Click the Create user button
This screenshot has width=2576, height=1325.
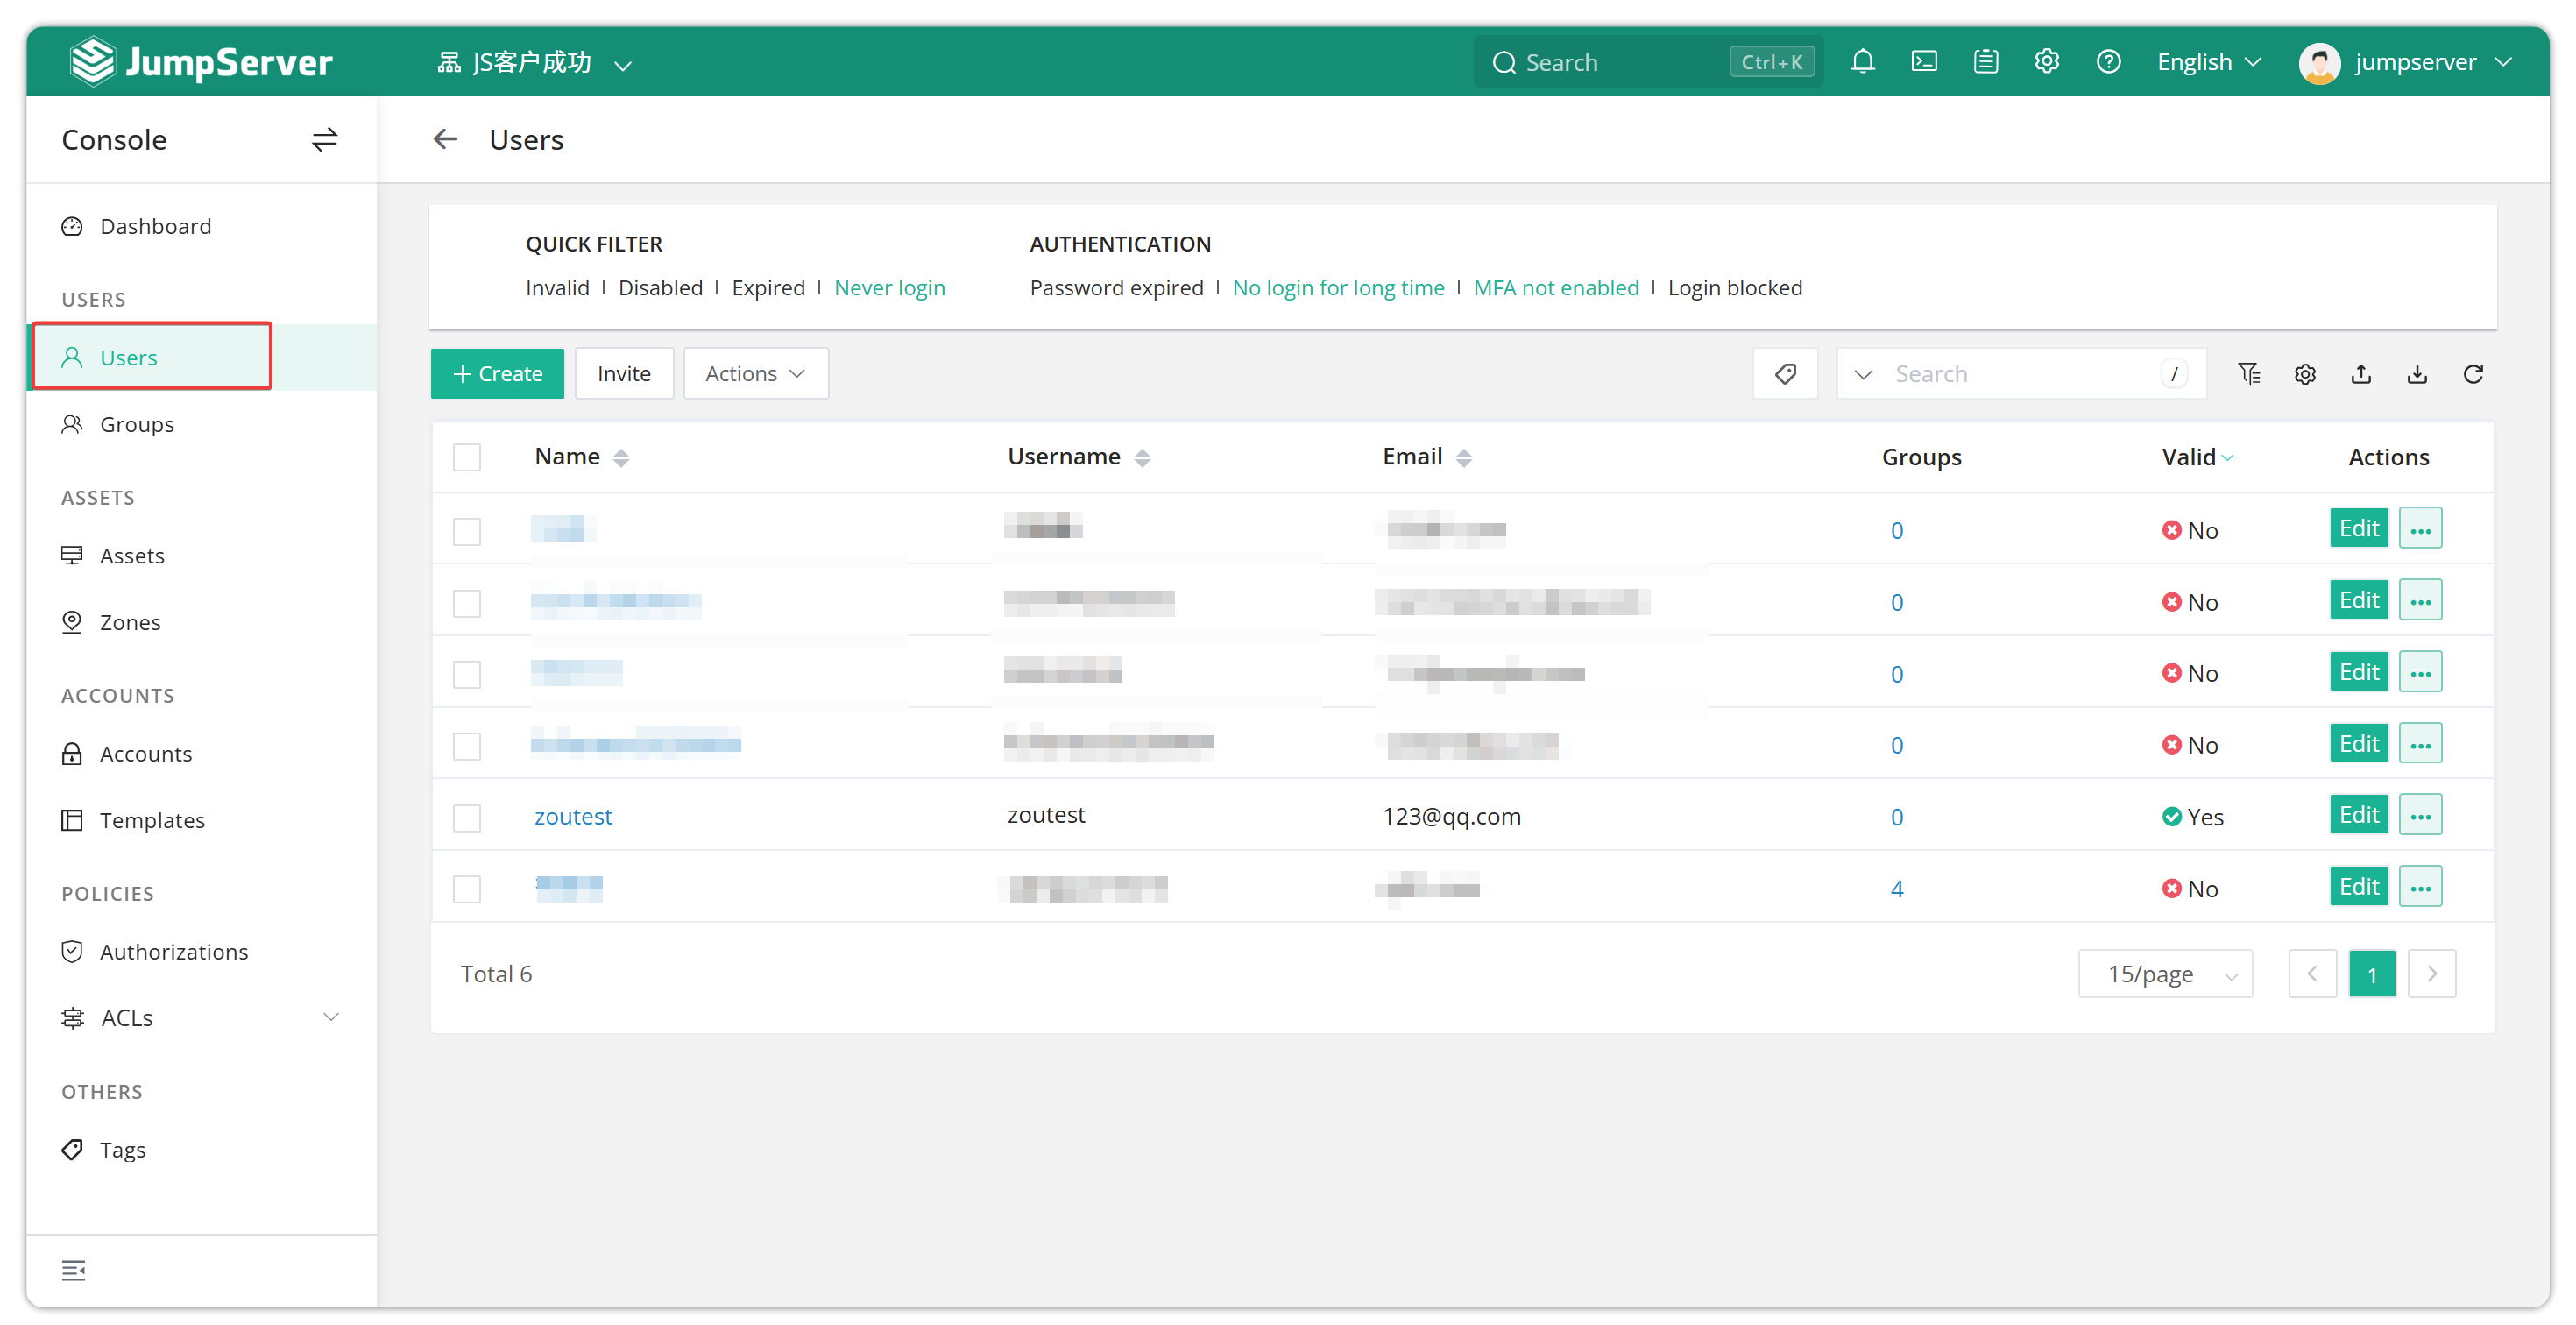[x=497, y=374]
